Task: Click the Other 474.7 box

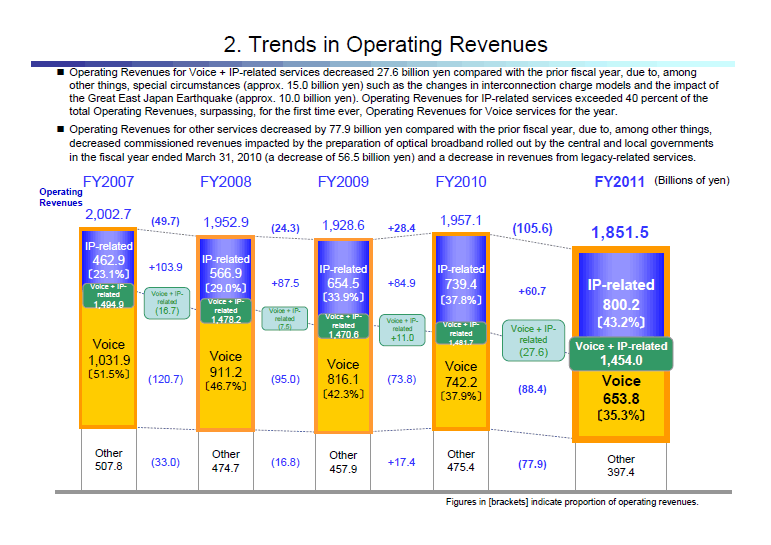Action: (x=226, y=461)
